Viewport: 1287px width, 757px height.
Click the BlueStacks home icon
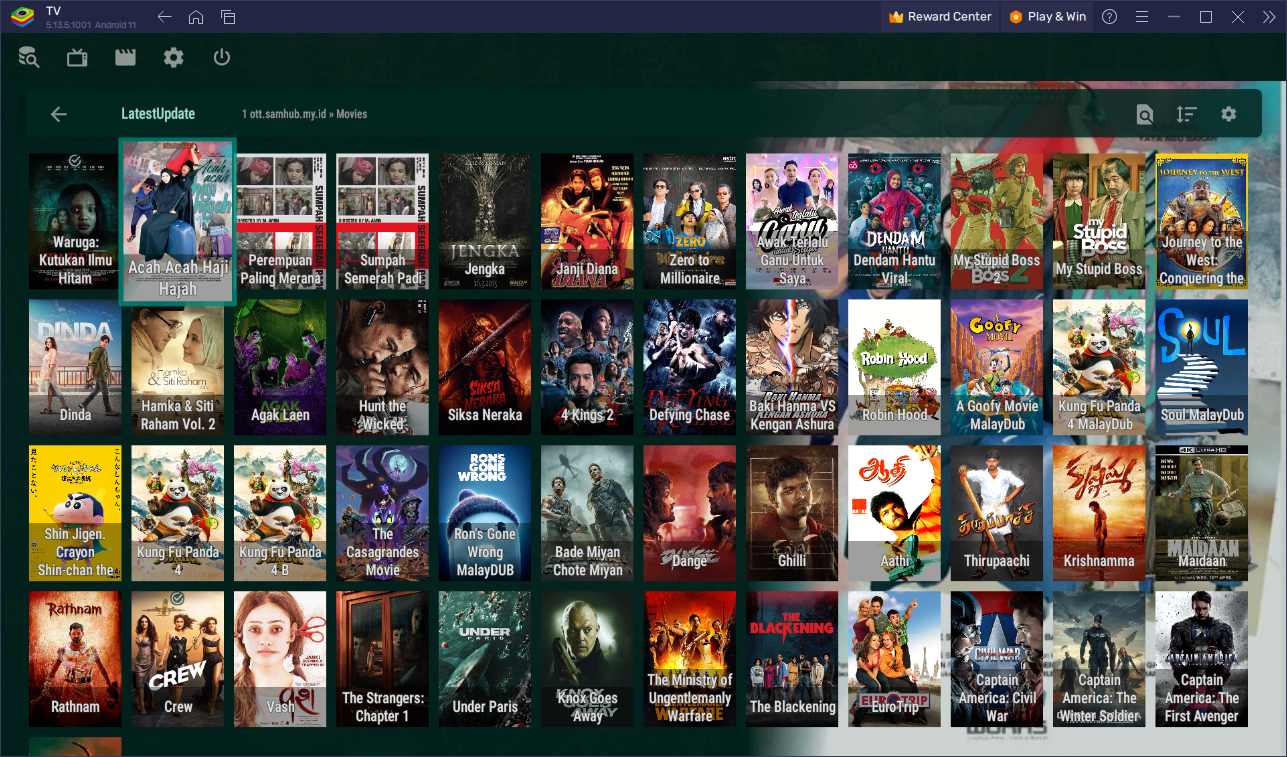196,17
